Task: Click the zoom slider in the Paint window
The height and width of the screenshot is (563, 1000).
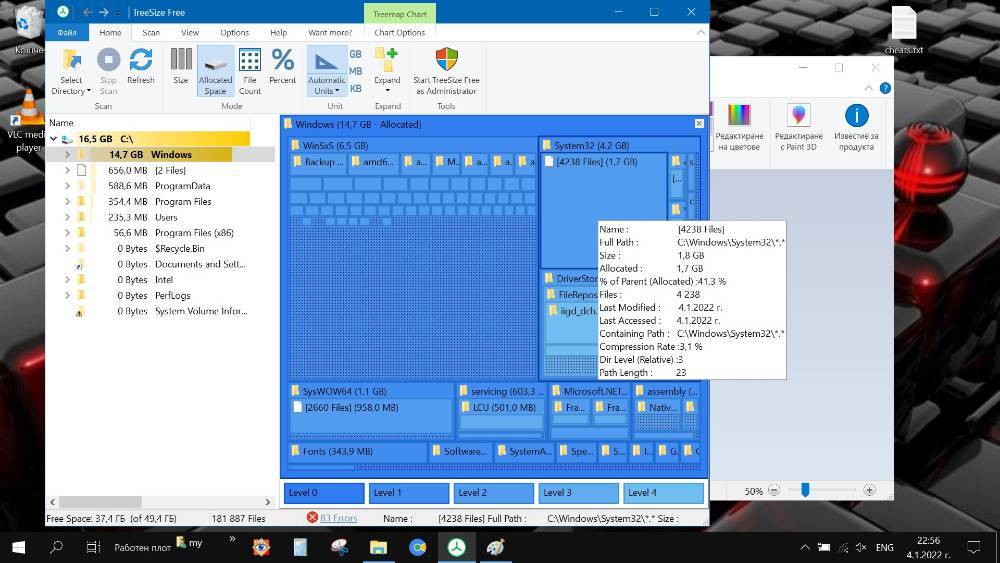Action: point(805,490)
